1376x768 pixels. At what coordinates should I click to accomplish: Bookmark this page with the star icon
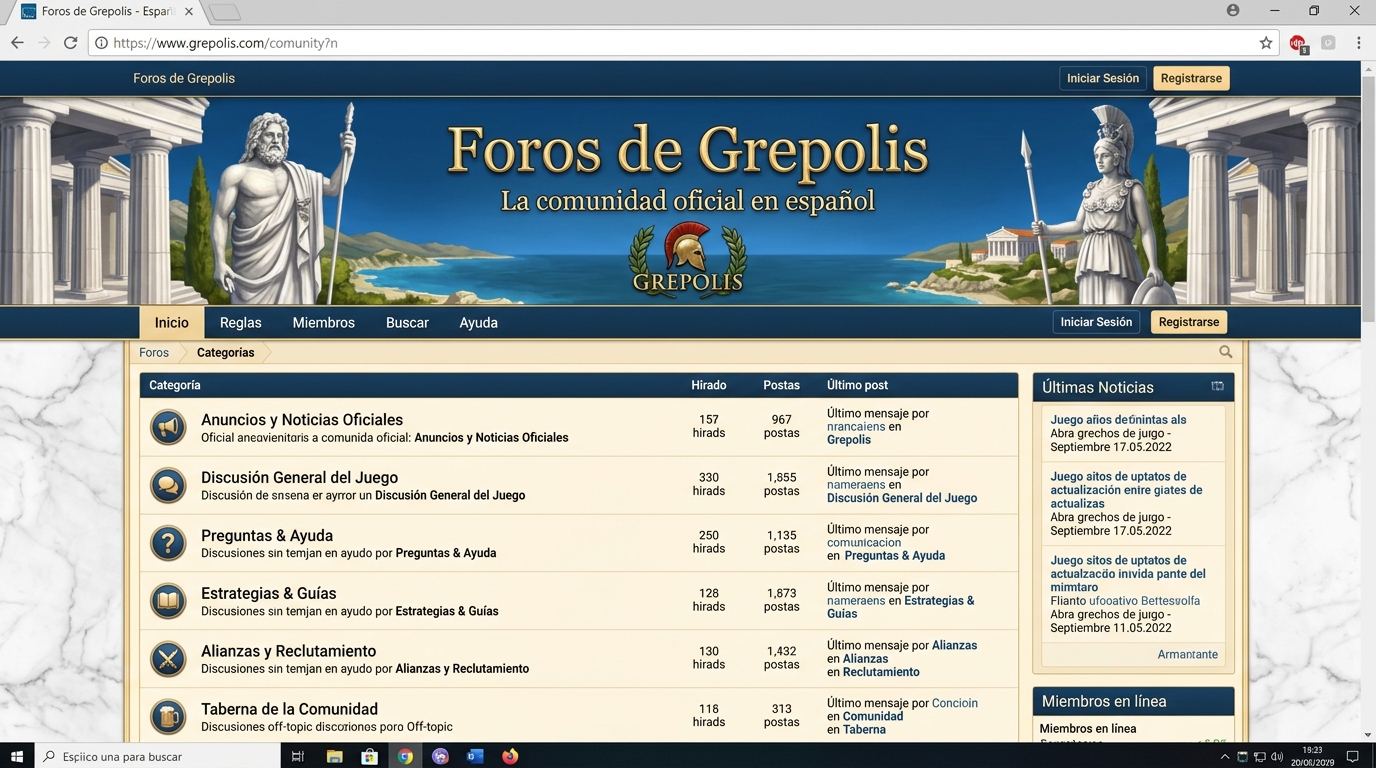(1266, 43)
